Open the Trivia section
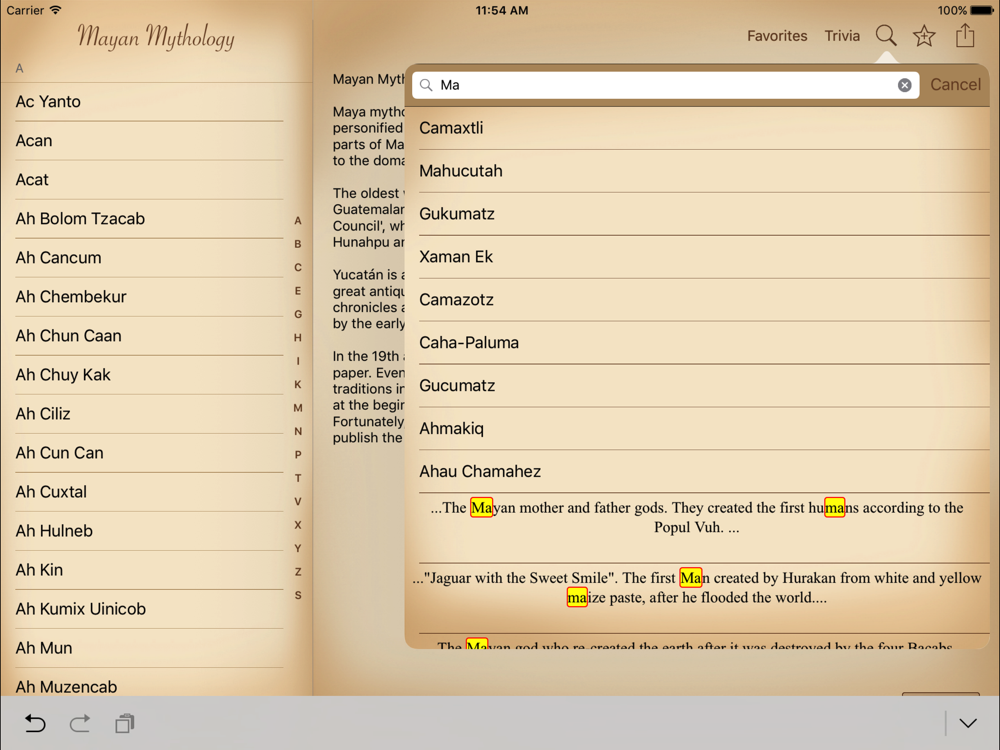Screen dimensions: 1000x750 click(842, 36)
